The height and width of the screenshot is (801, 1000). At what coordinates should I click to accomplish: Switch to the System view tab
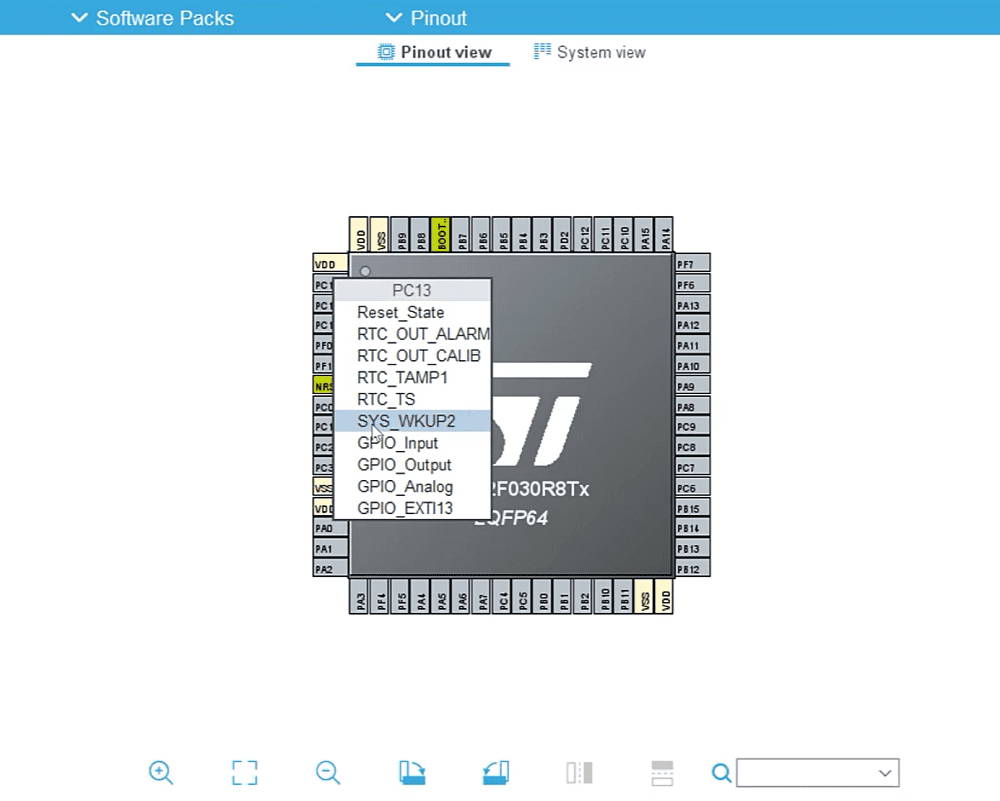[589, 52]
